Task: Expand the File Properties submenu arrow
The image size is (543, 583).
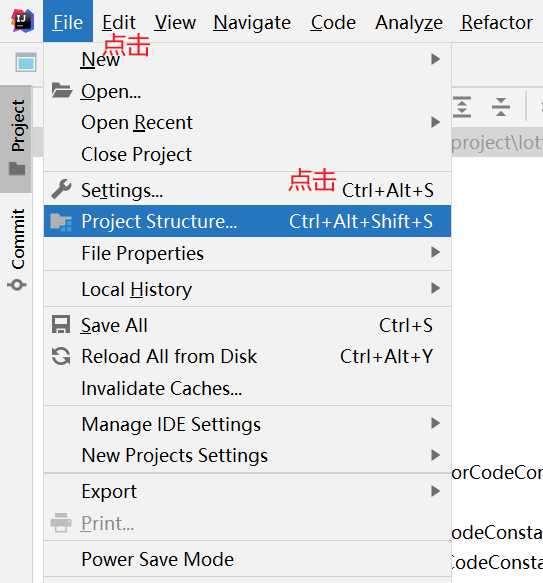Action: [x=435, y=252]
